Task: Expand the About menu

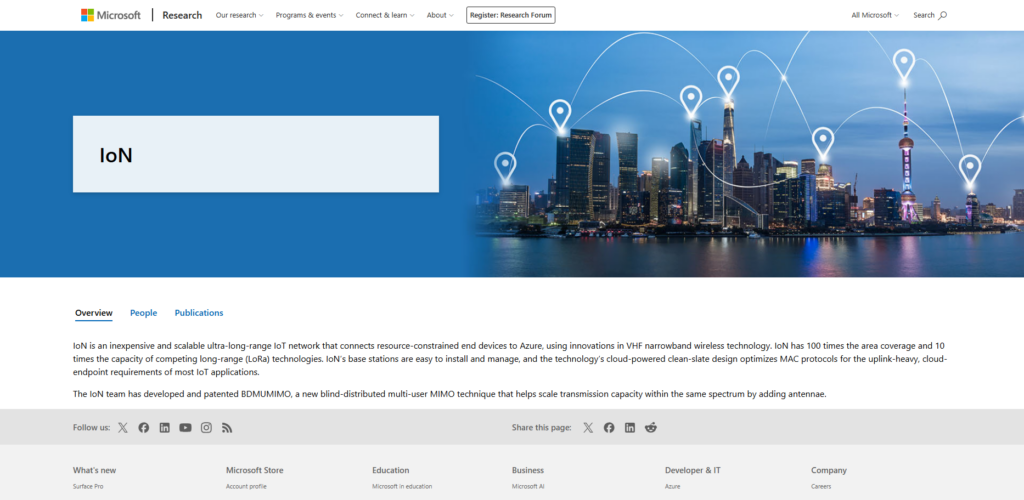Action: click(440, 15)
